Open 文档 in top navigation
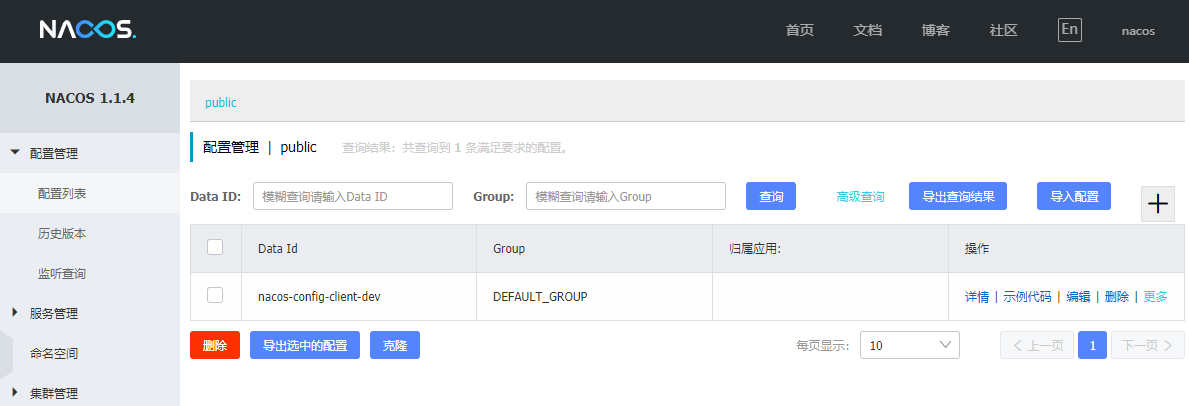Viewport: 1189px width, 406px height. click(x=867, y=31)
